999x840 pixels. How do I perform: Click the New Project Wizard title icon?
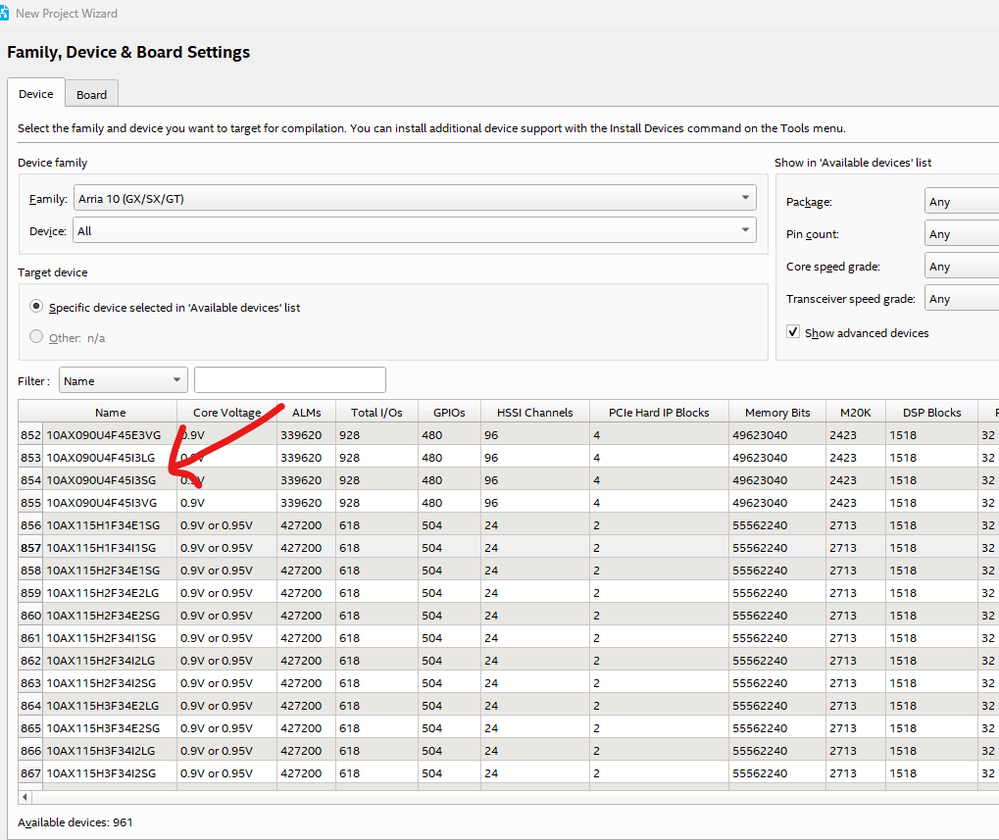point(5,13)
